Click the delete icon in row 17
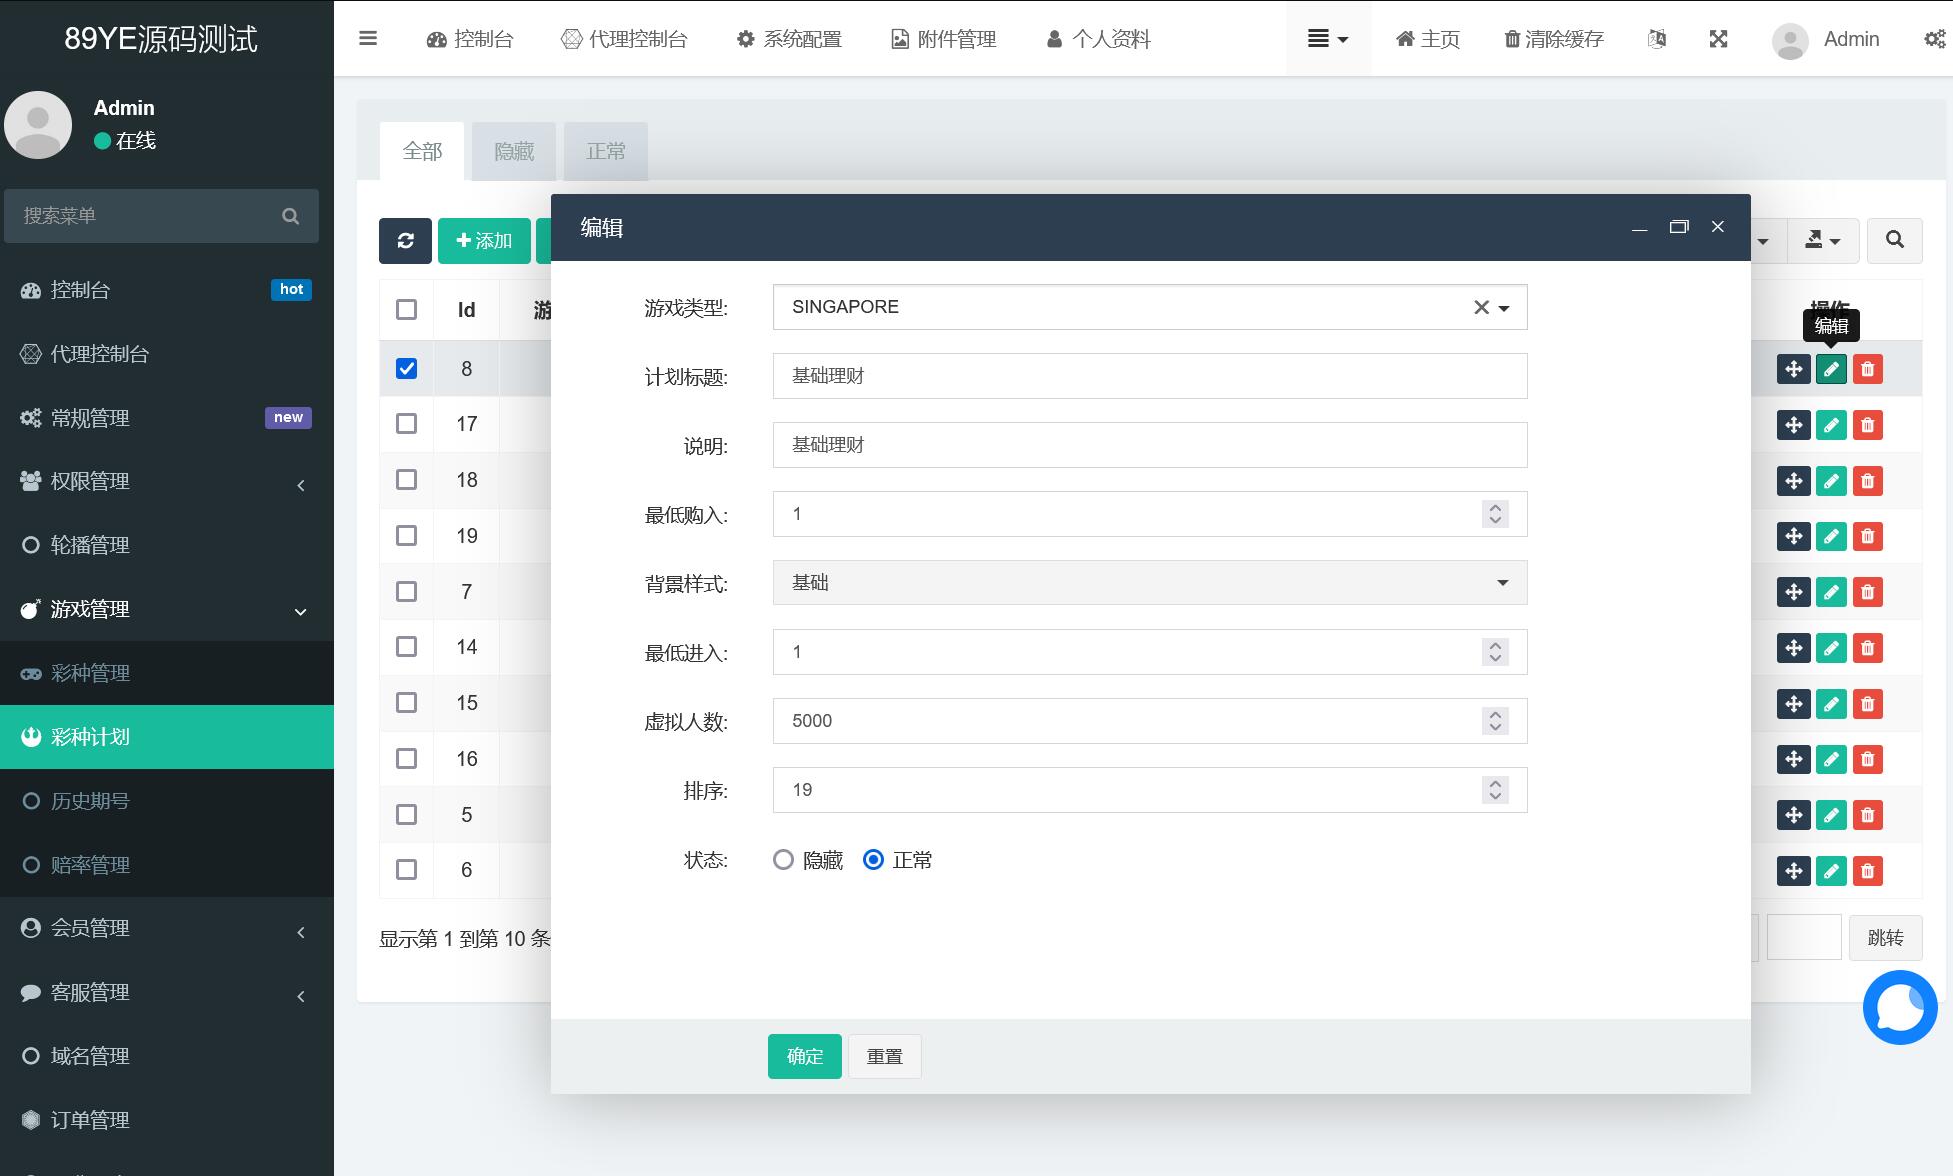This screenshot has width=1953, height=1176. coord(1867,425)
